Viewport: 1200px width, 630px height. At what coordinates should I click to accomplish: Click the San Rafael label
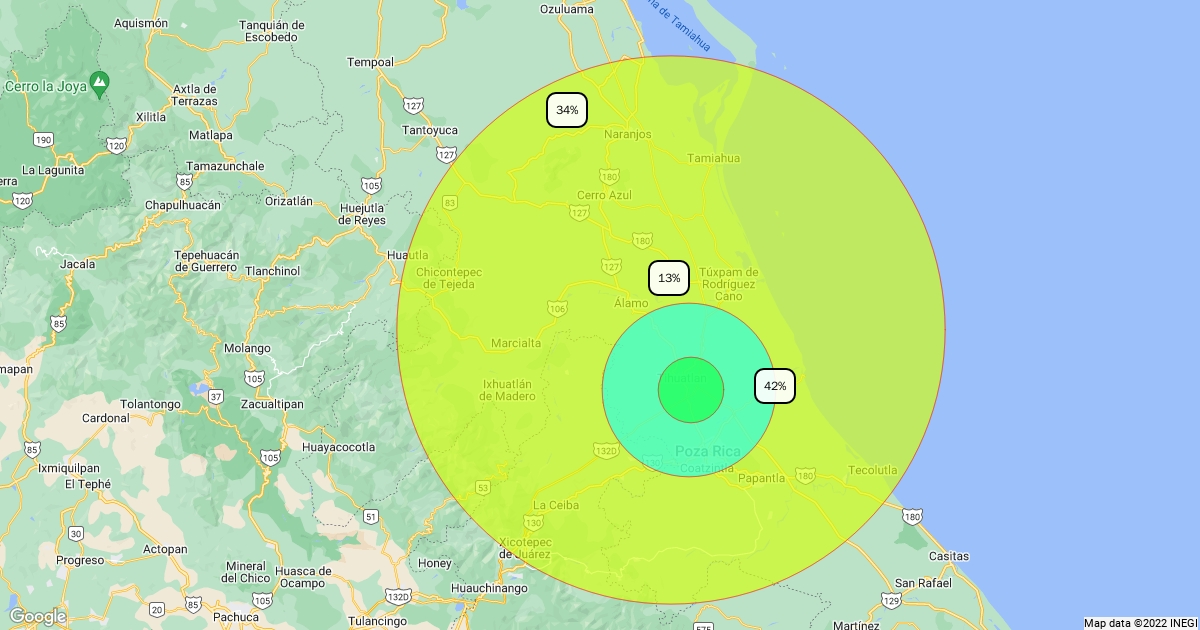(921, 583)
